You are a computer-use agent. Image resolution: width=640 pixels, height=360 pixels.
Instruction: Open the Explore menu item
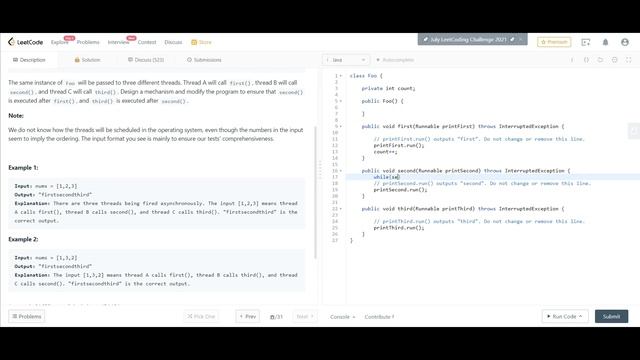(60, 42)
